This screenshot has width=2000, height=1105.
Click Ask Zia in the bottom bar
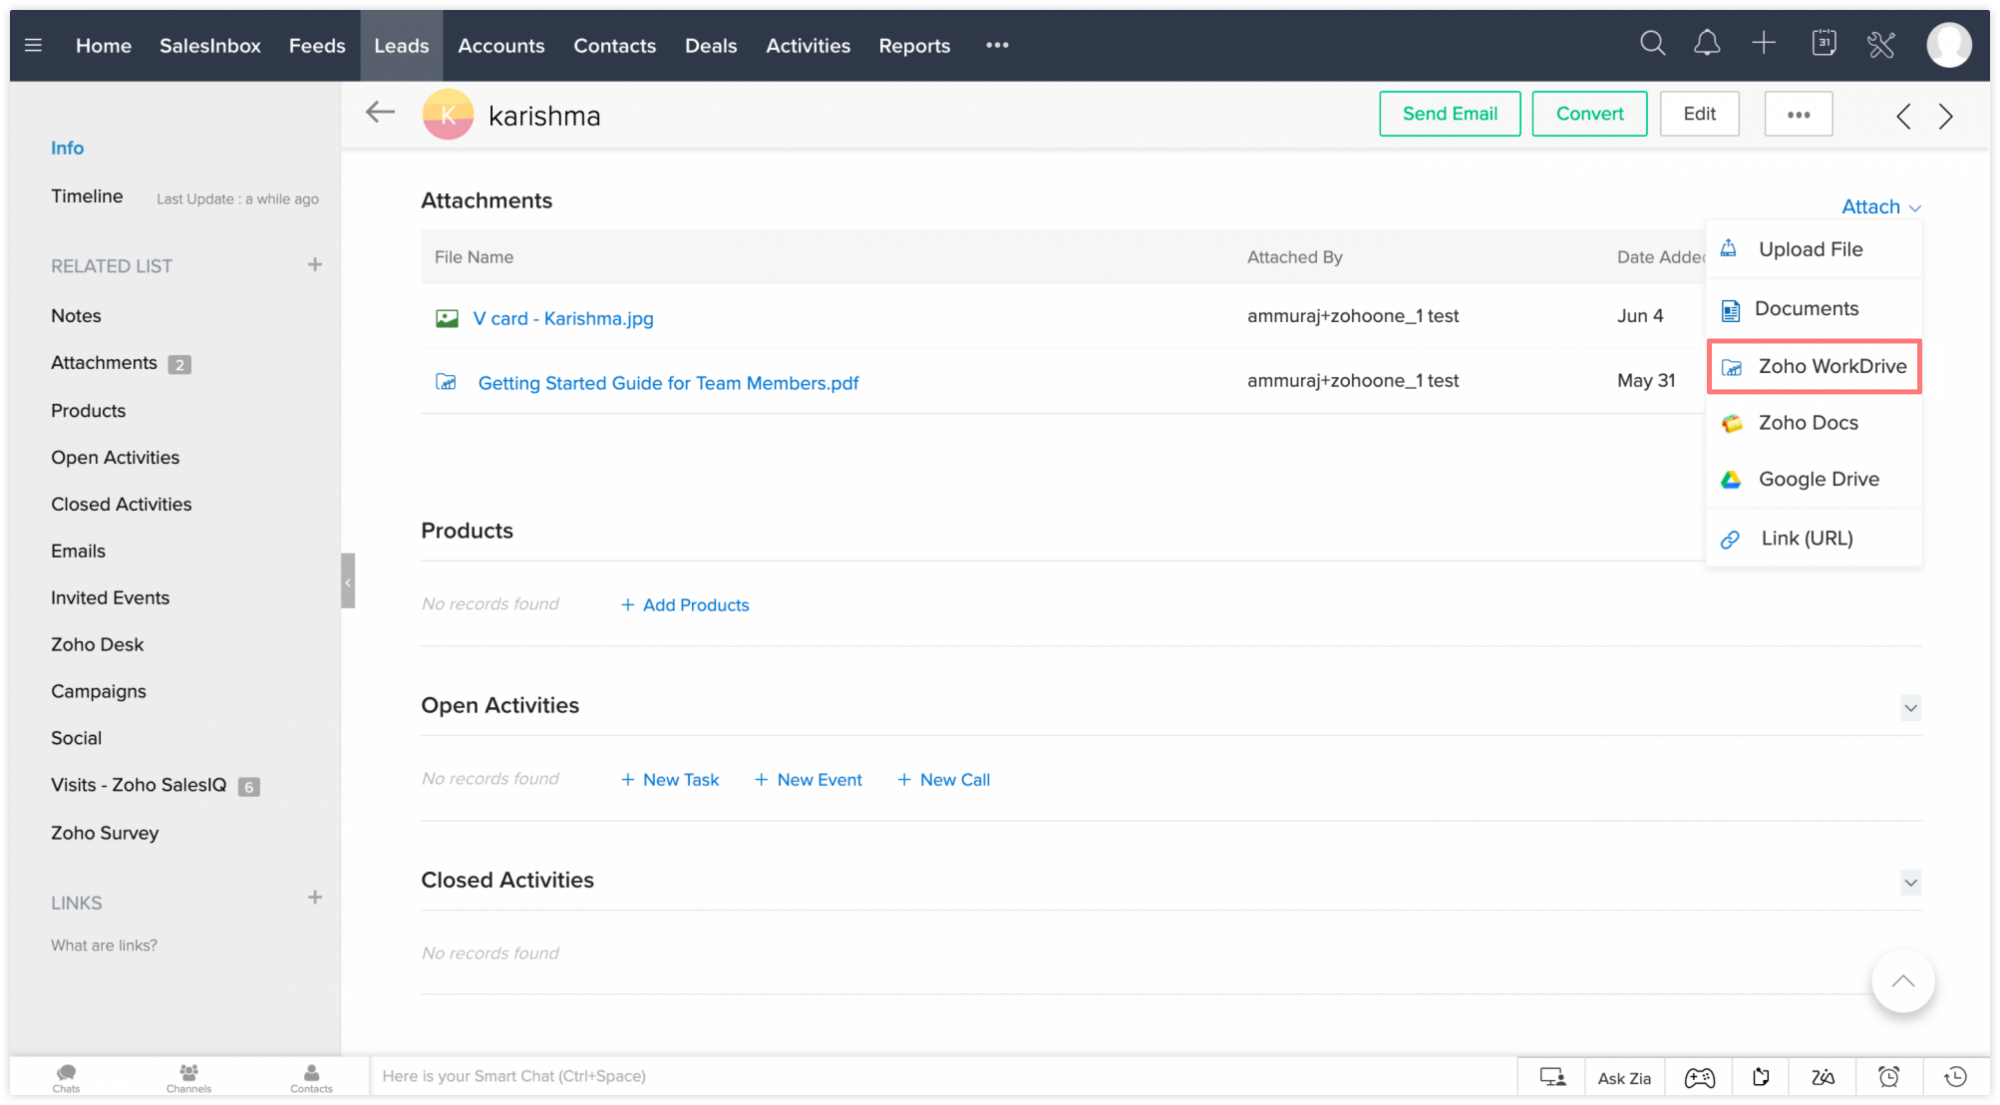[x=1623, y=1077]
